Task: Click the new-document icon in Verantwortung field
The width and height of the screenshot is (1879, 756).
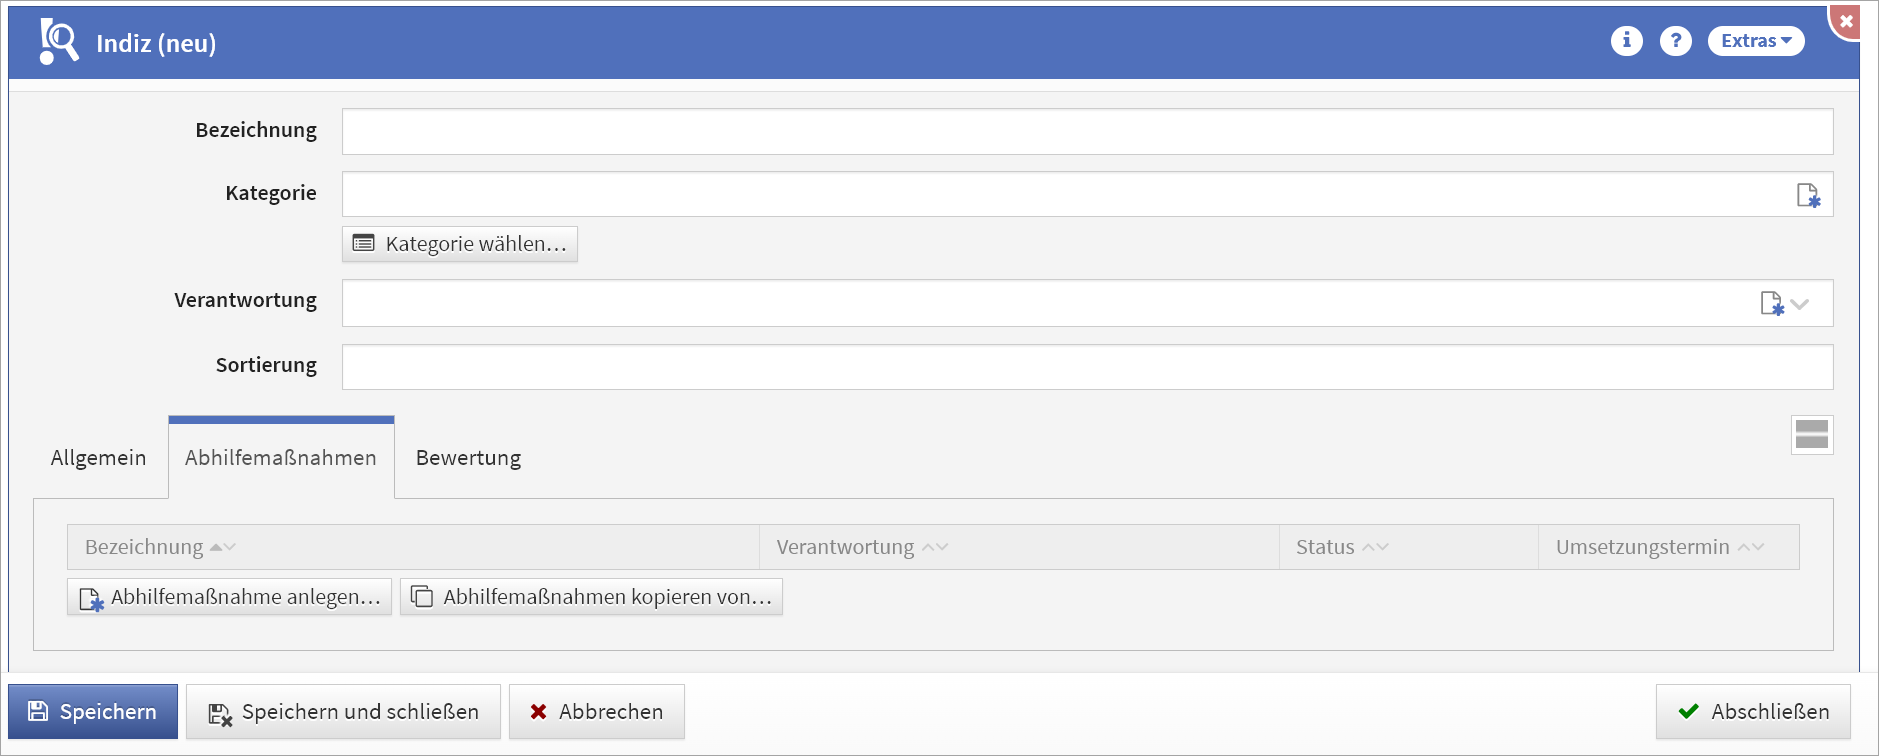Action: [x=1771, y=303]
